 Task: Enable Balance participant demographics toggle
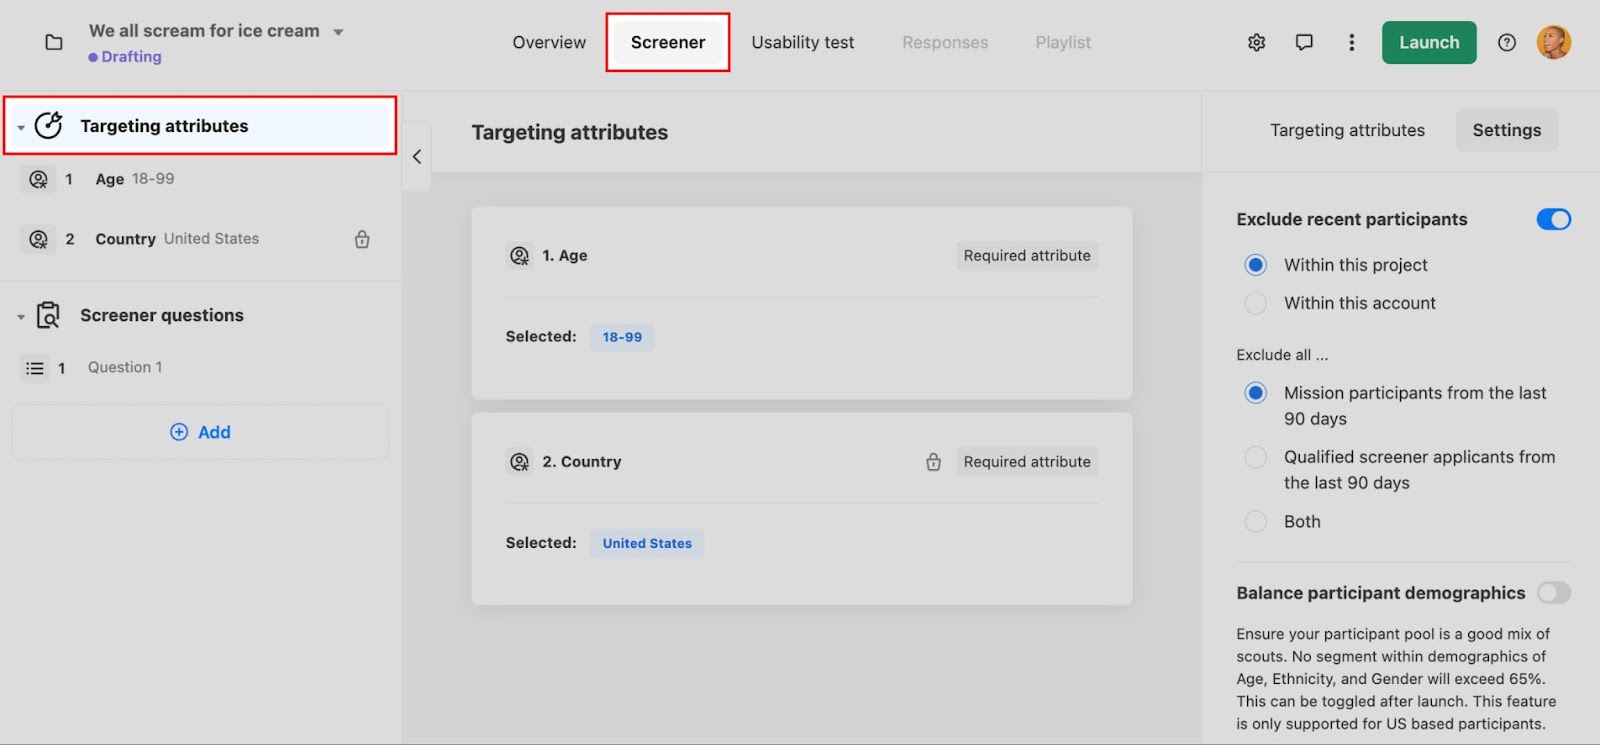point(1554,593)
